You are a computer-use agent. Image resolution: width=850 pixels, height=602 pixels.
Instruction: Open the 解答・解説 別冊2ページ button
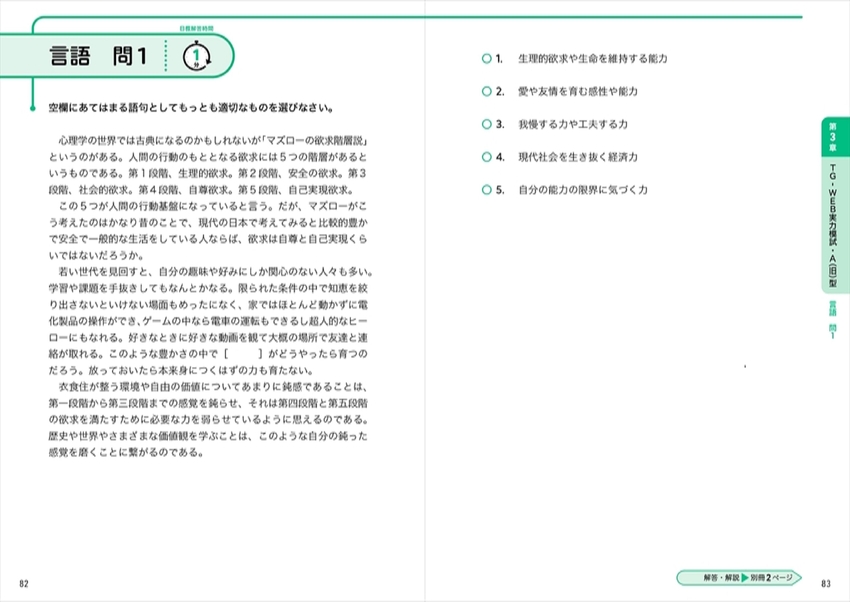(x=738, y=577)
